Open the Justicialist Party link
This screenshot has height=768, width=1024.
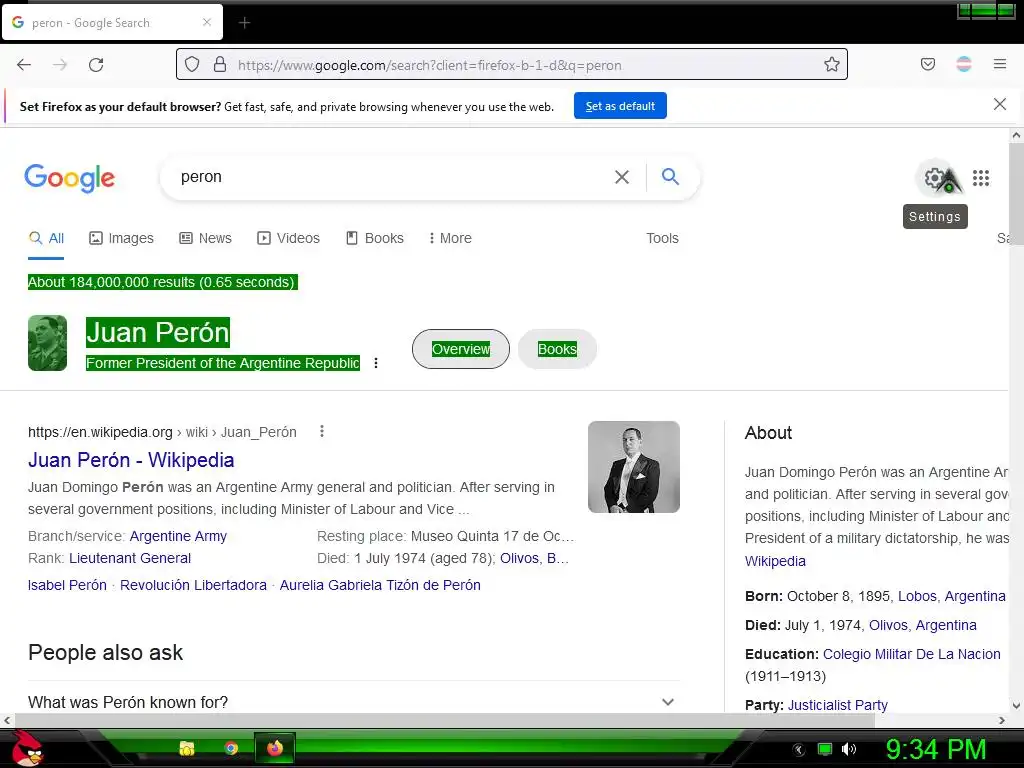pos(838,705)
